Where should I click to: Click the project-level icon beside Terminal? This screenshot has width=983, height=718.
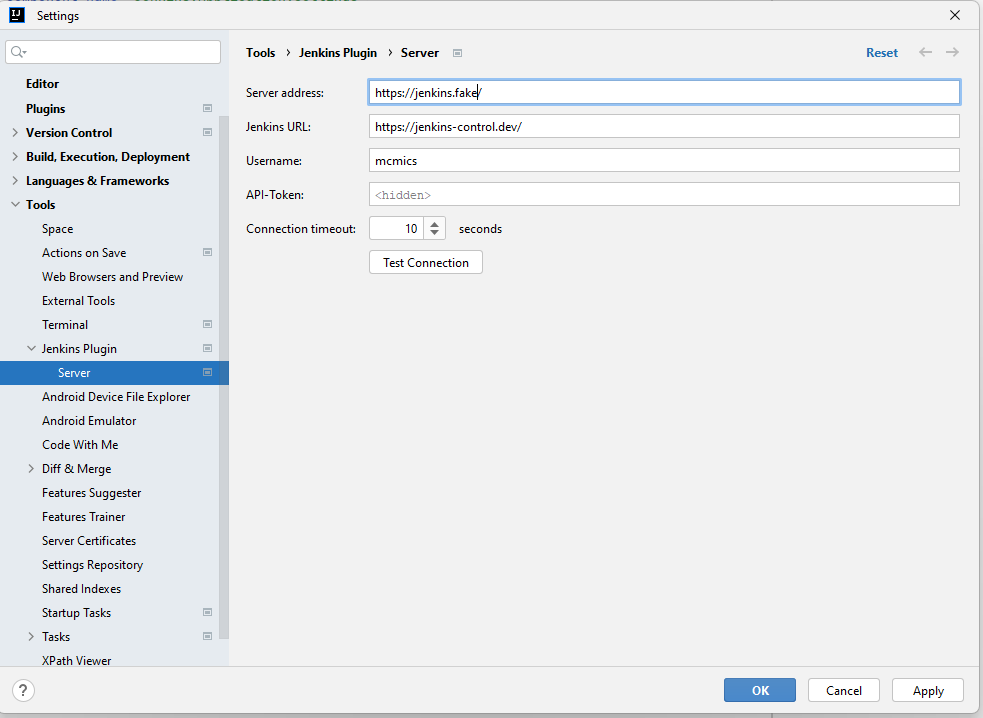pos(208,324)
